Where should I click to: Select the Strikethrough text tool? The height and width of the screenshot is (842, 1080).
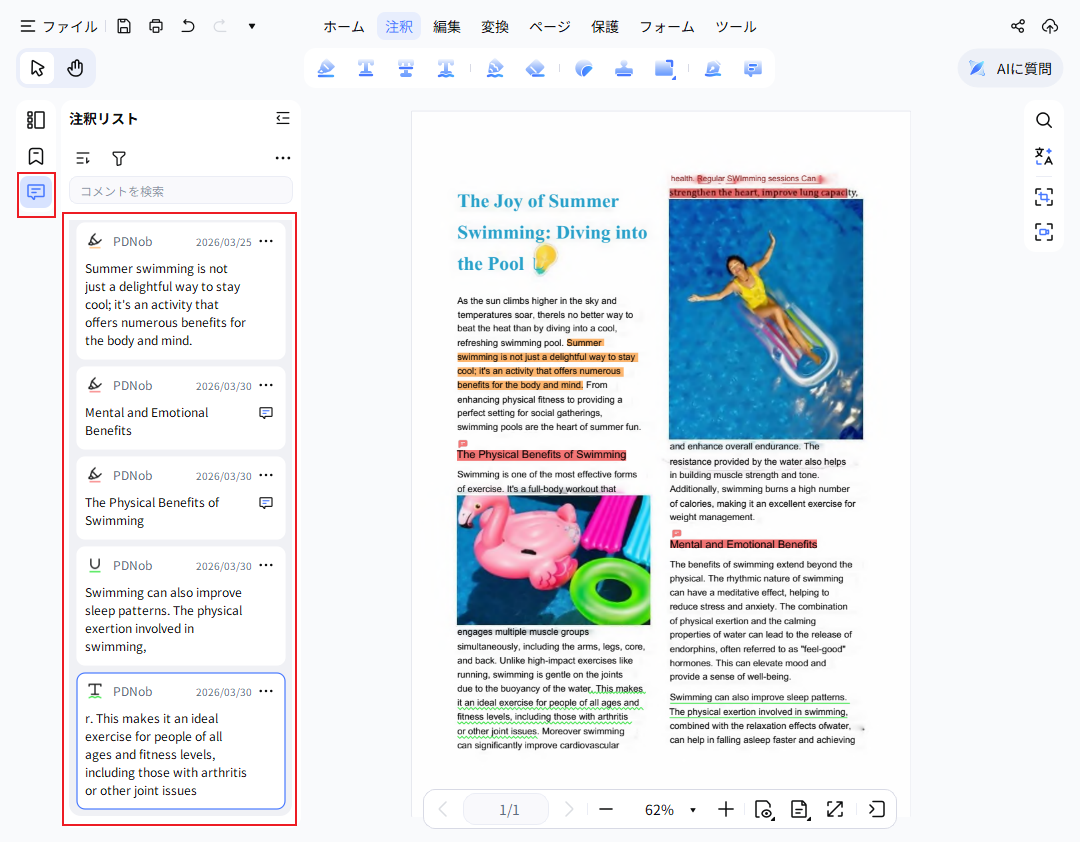click(x=406, y=69)
